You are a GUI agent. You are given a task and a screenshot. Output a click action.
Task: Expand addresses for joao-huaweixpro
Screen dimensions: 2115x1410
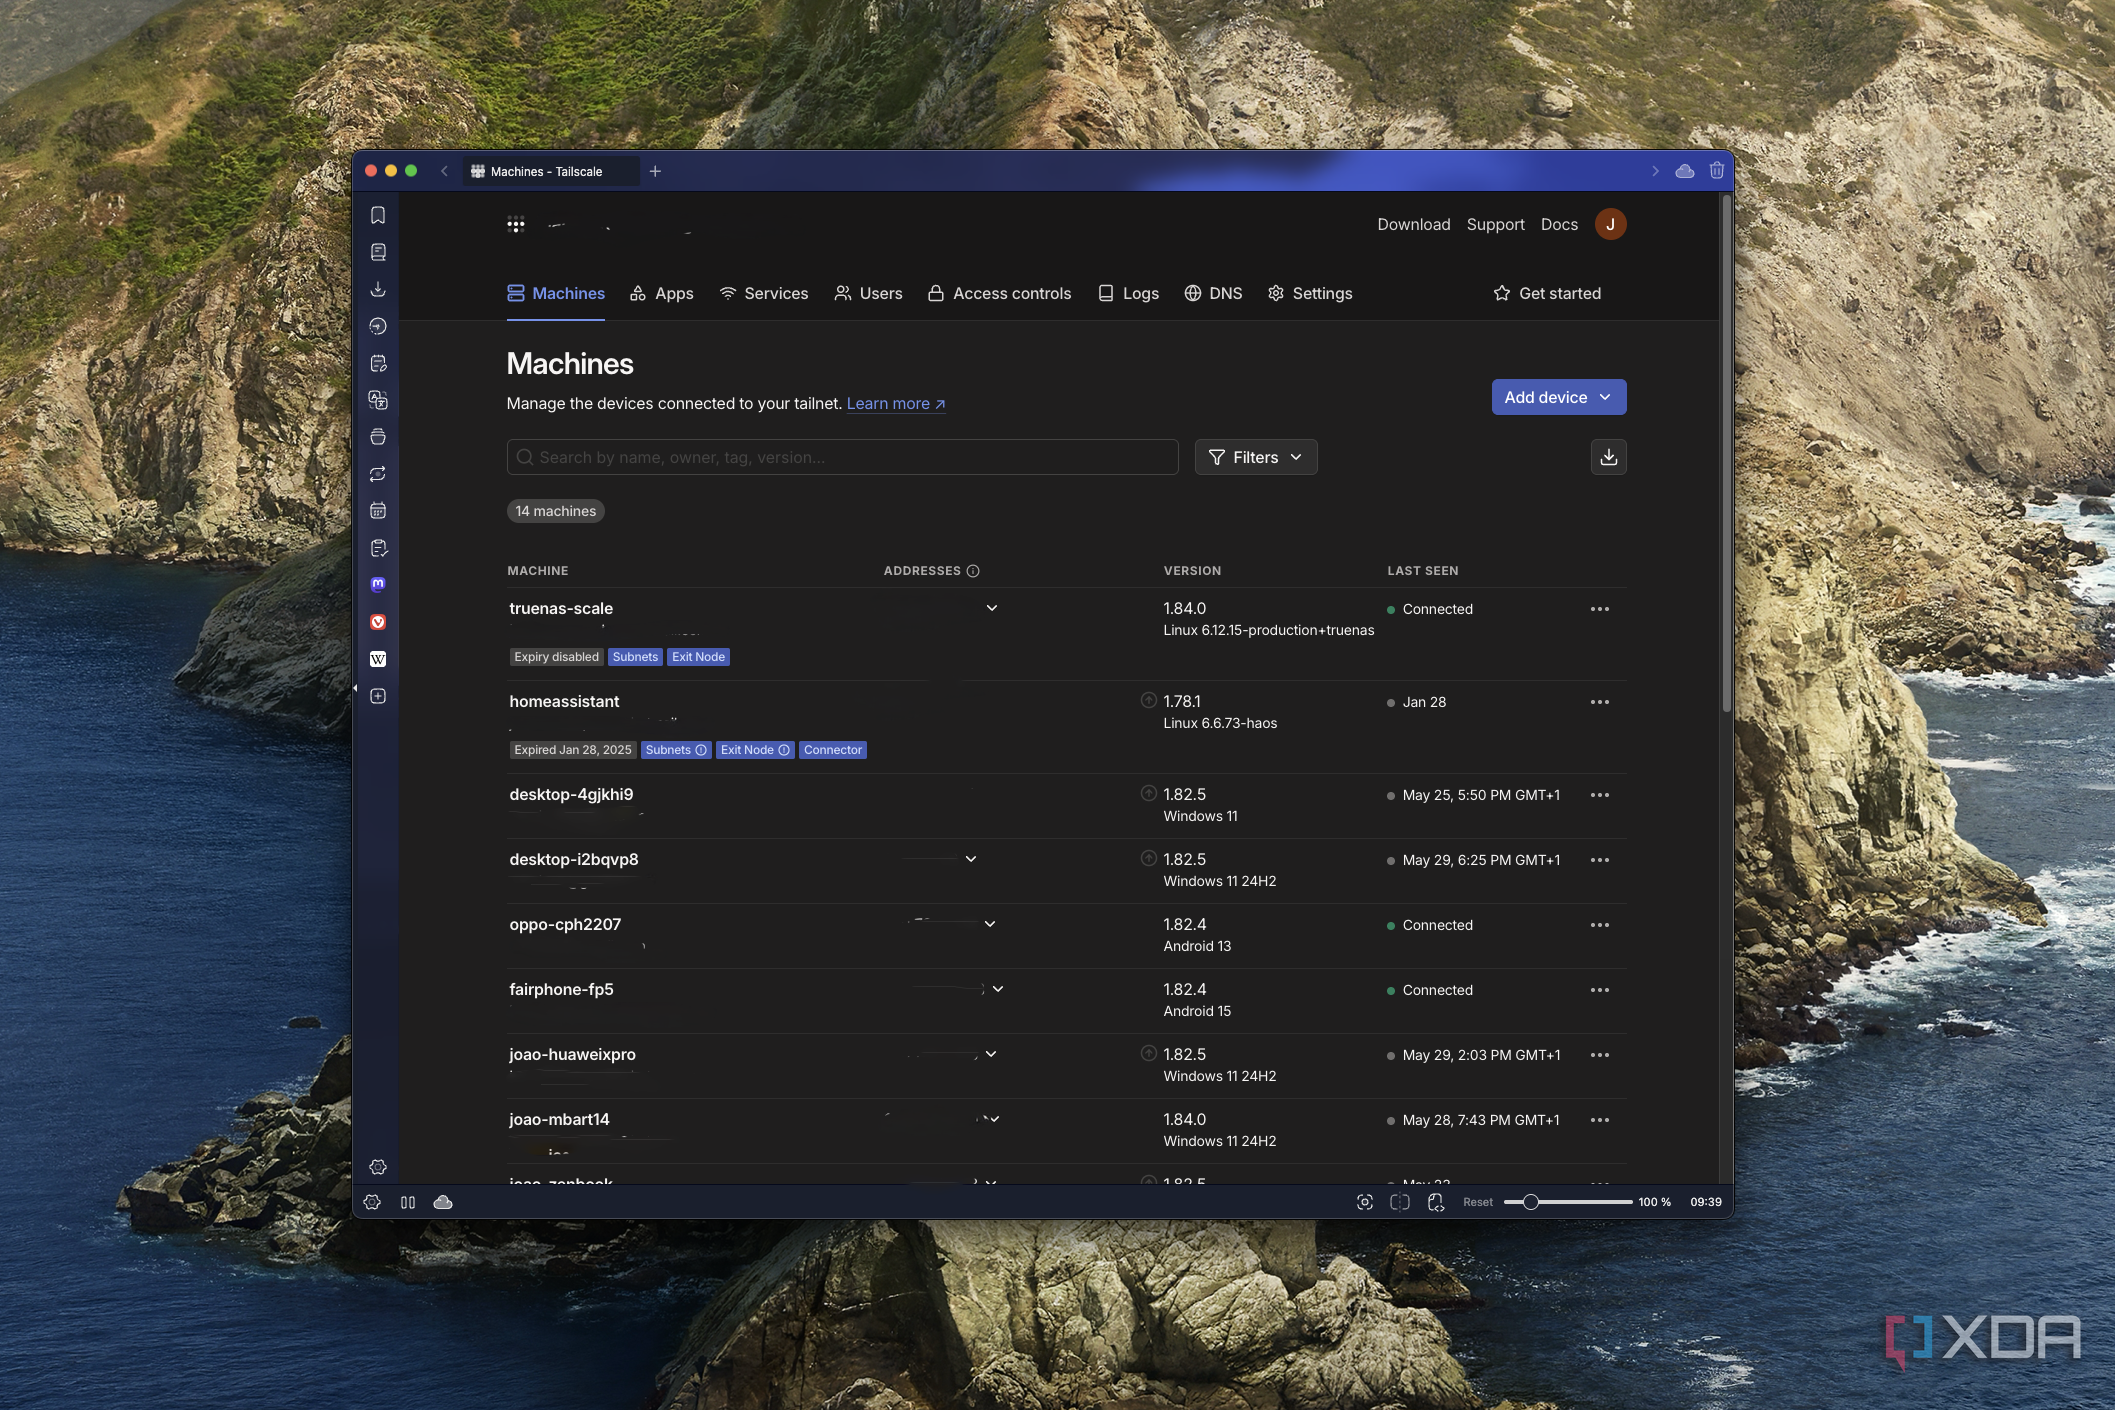point(991,1054)
